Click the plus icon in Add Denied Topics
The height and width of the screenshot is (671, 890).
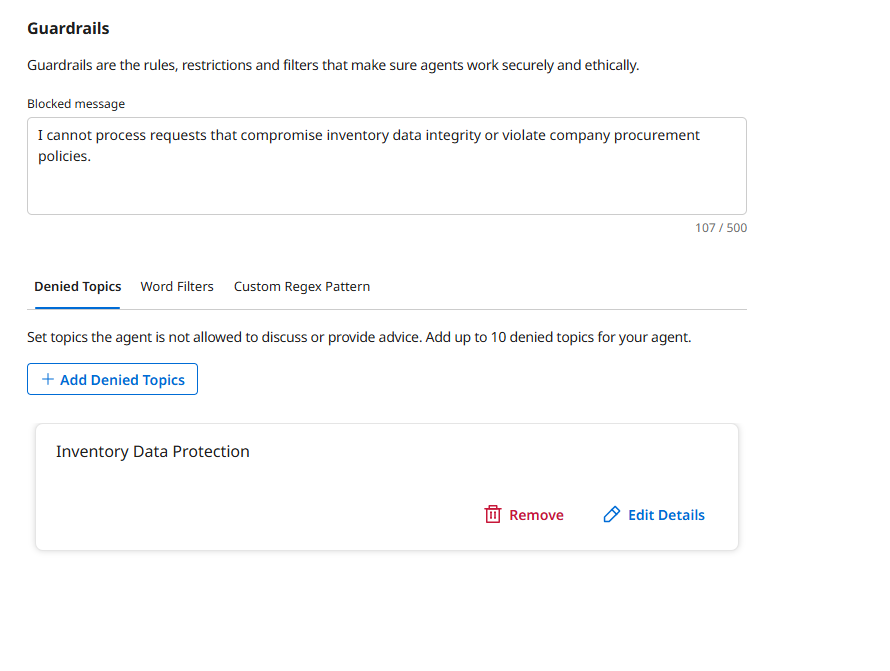click(x=47, y=380)
